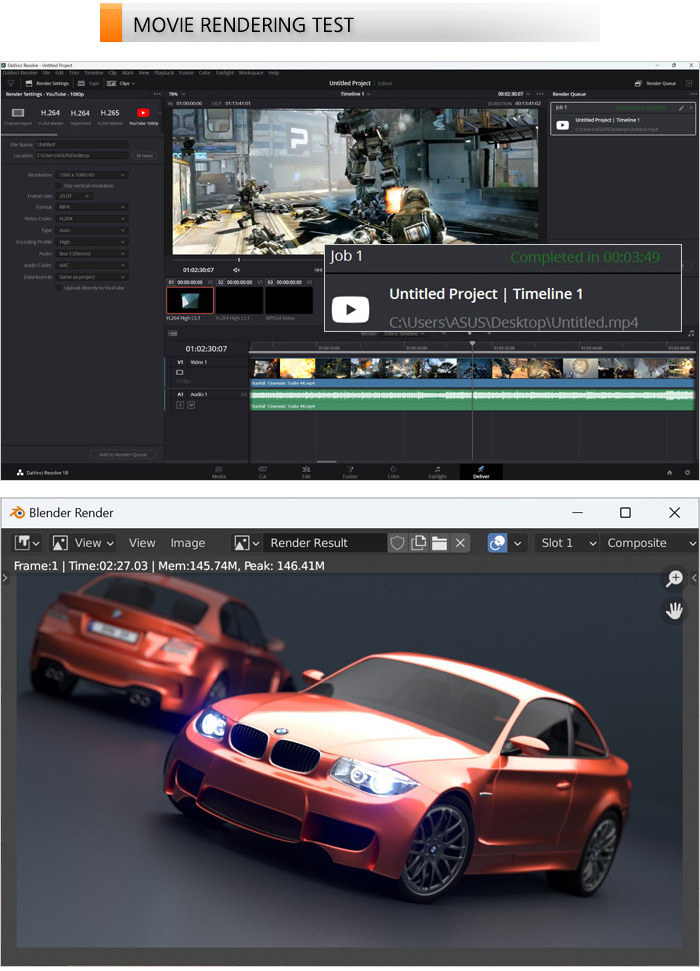Screen dimensions: 700x971
Task: Click the zoom magnifier in Blender Render
Action: pyautogui.click(x=675, y=579)
